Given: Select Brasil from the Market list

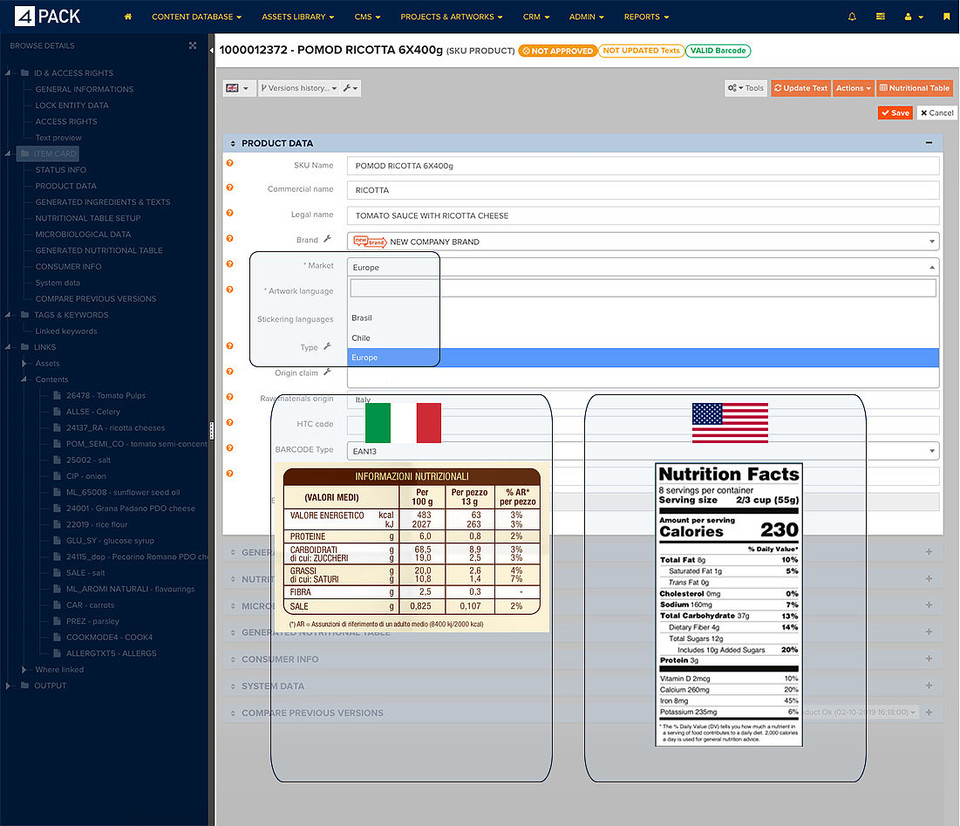Looking at the screenshot, I should 362,318.
